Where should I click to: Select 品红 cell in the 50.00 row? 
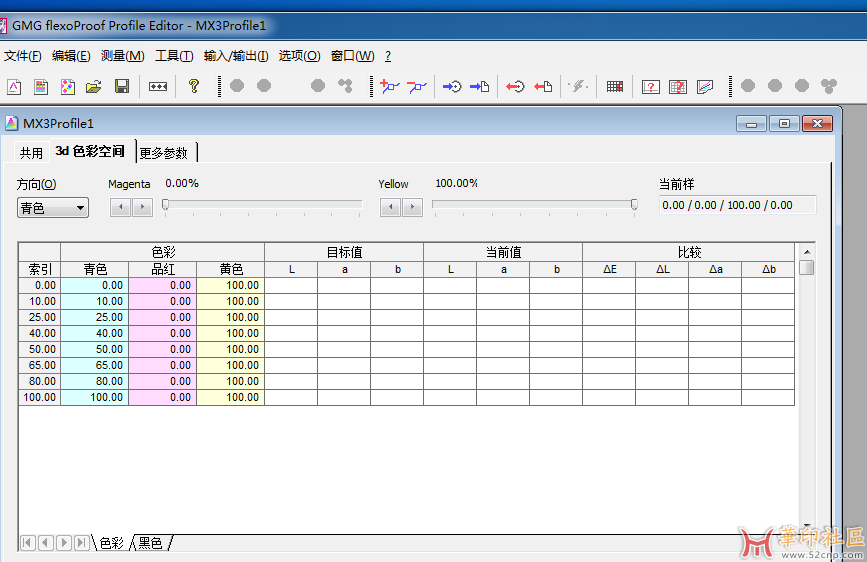(x=163, y=349)
